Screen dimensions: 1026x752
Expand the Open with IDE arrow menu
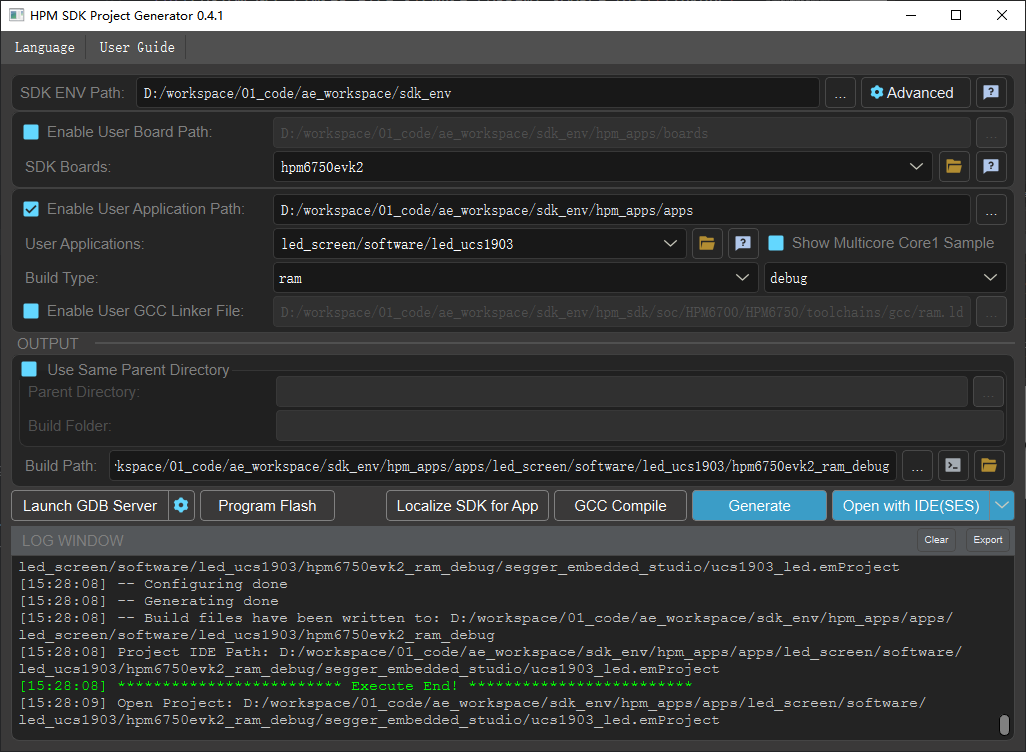coord(1002,505)
